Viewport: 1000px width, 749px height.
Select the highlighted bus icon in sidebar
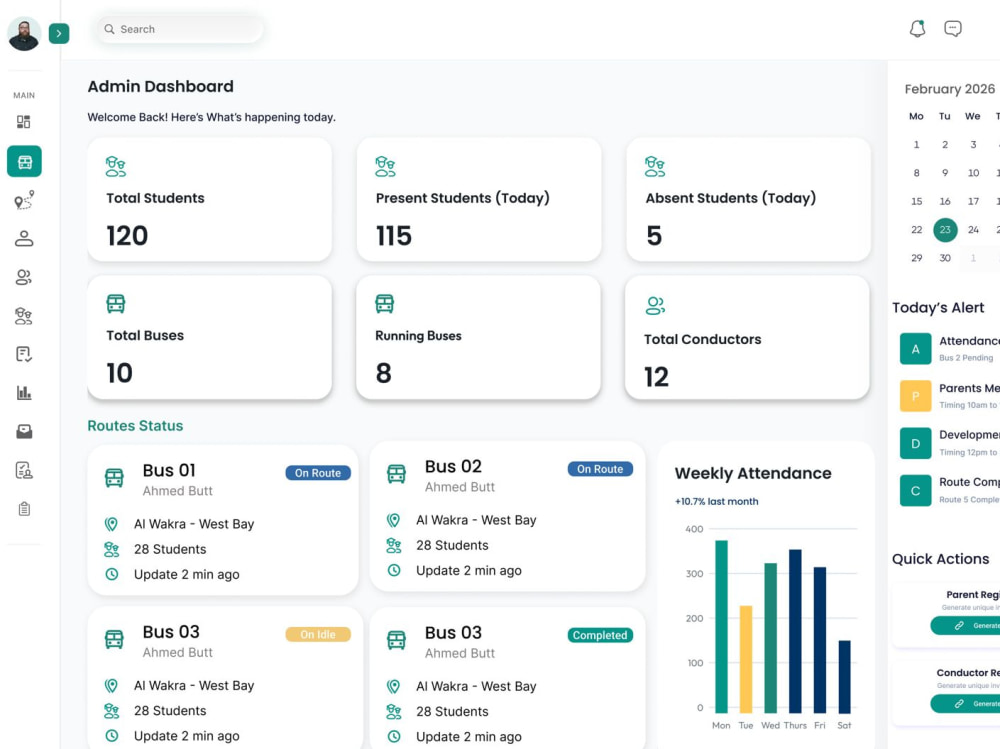[x=24, y=161]
